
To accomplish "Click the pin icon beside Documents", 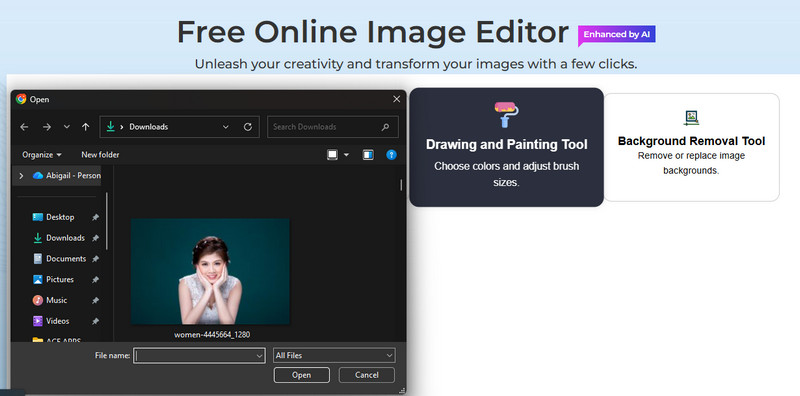I will [95, 259].
